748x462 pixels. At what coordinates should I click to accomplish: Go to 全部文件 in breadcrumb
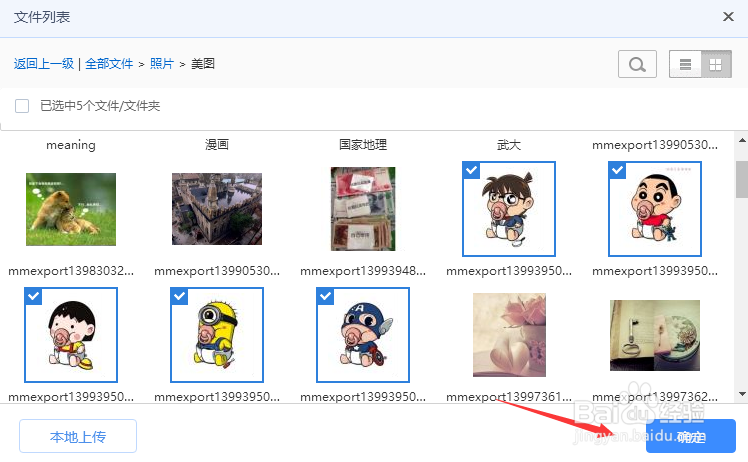pos(109,63)
